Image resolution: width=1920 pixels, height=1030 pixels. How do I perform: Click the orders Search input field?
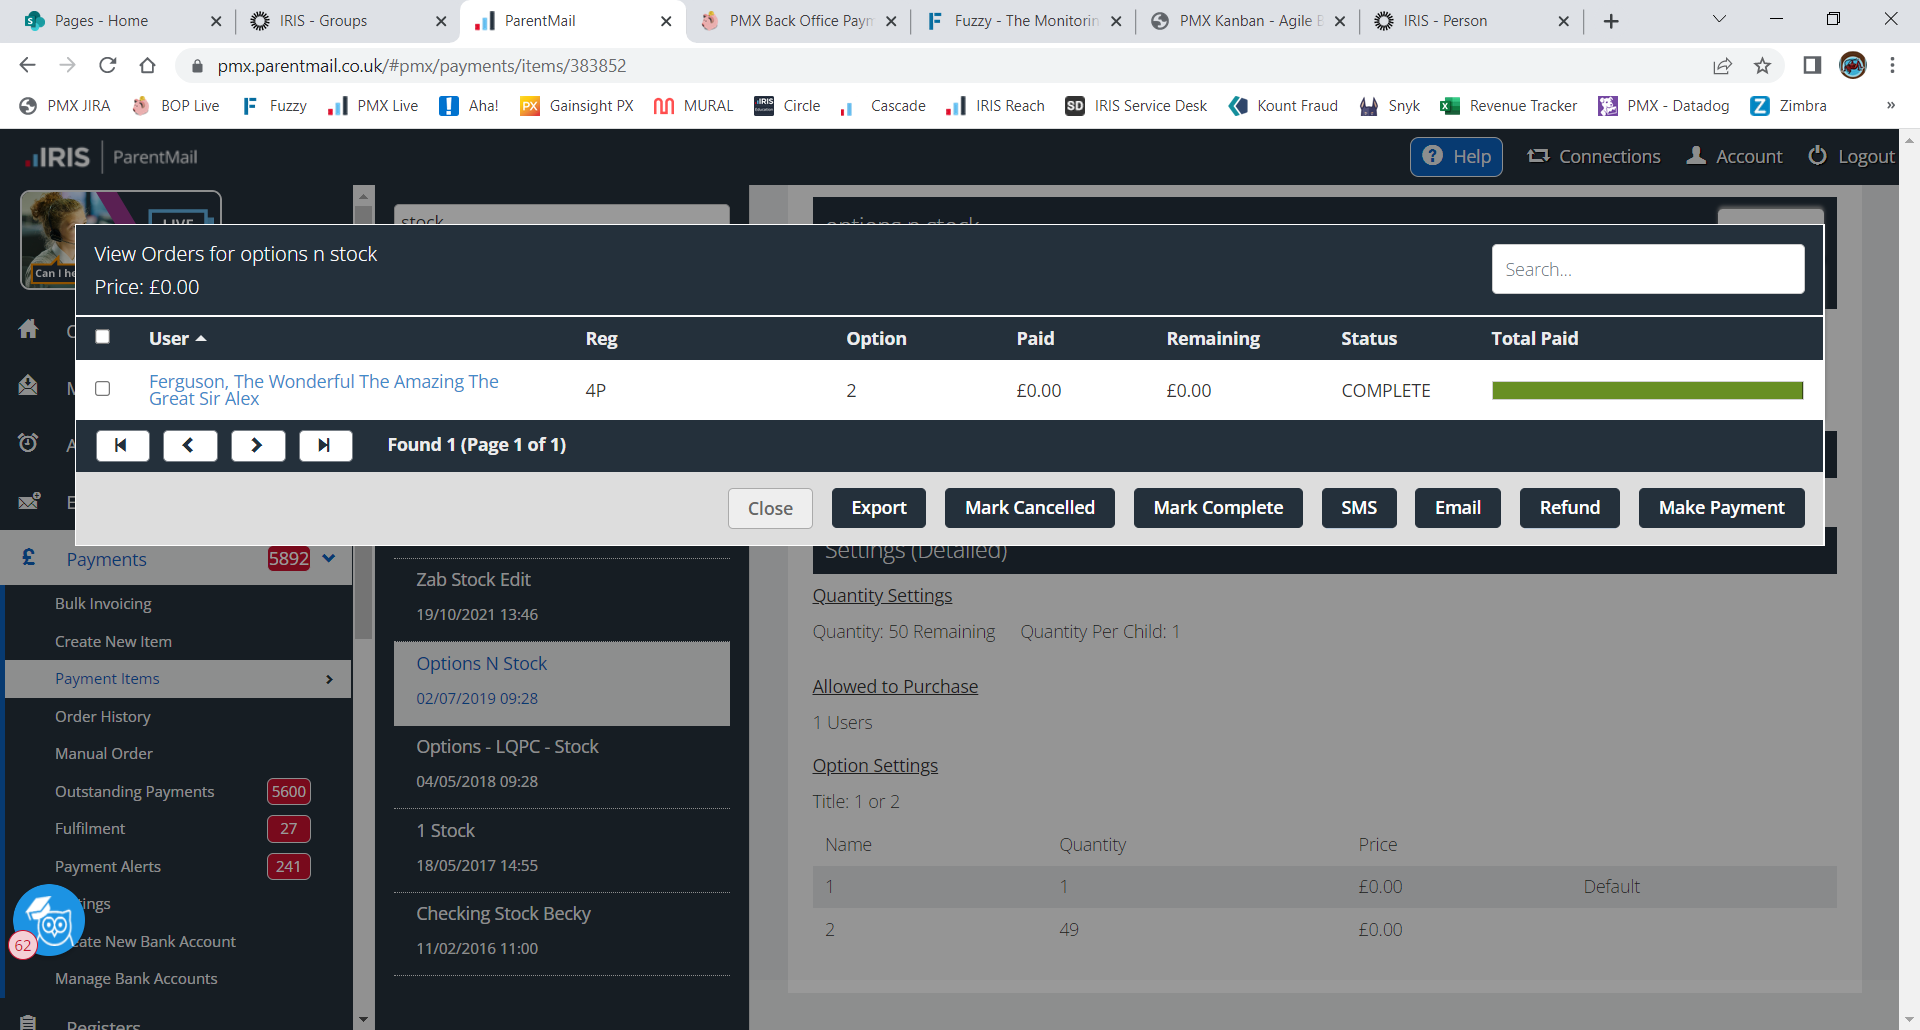(x=1647, y=270)
